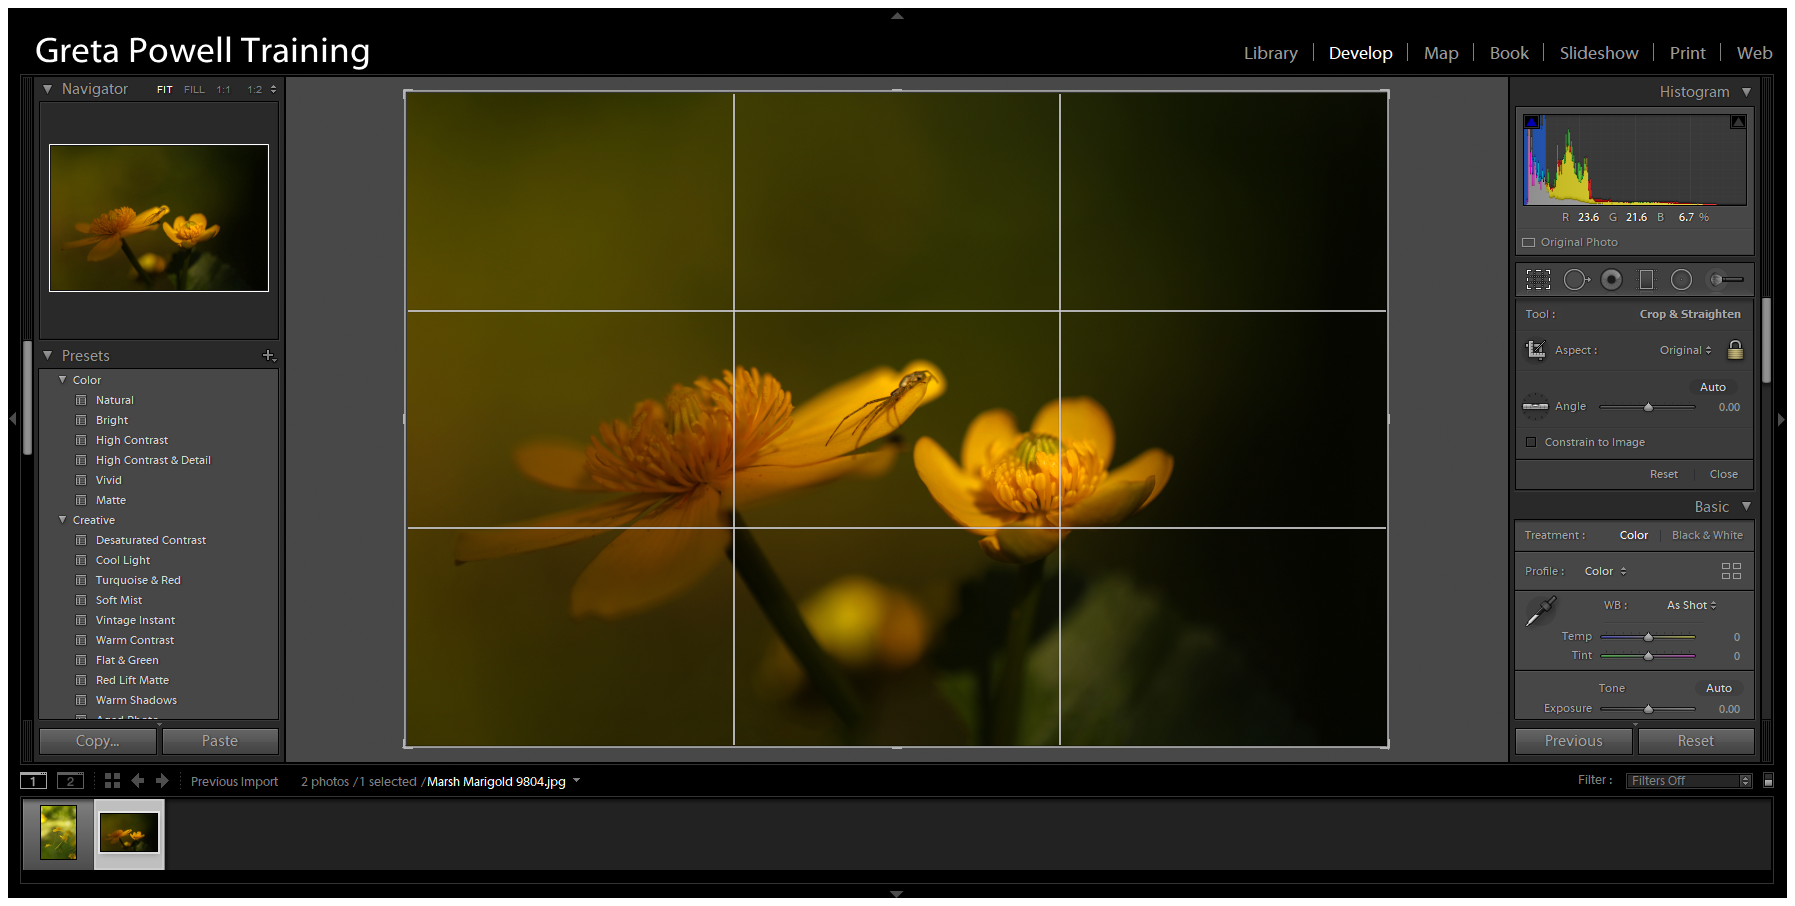Click the Auto tone button

1719,688
